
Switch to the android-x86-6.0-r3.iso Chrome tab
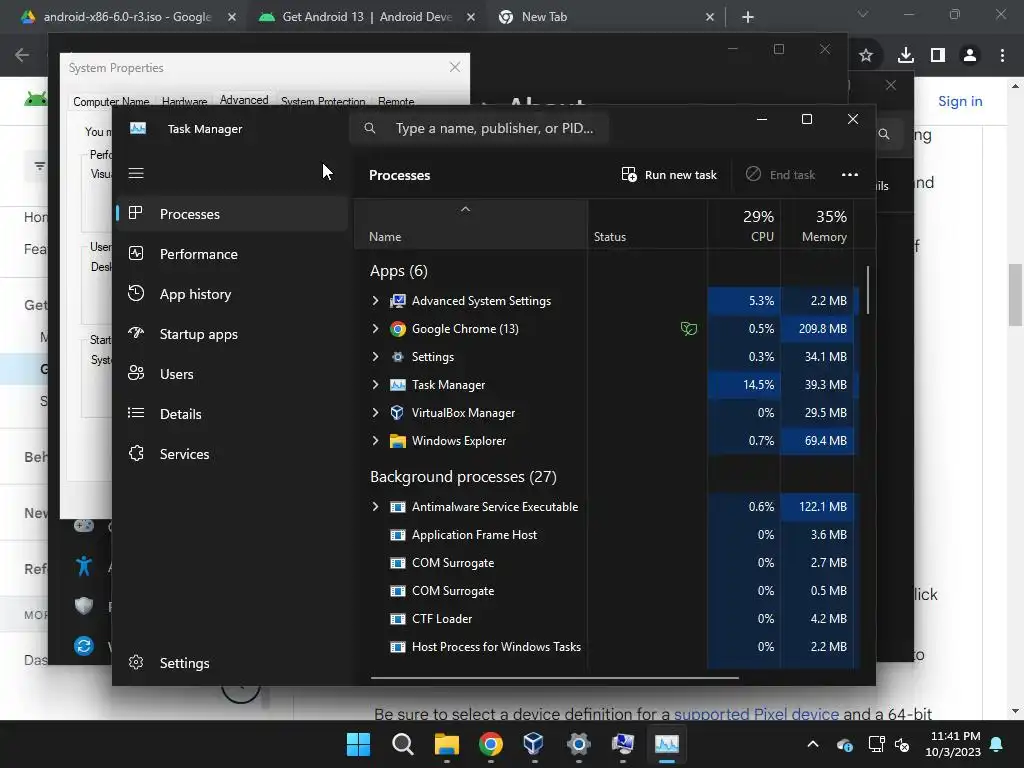[x=127, y=17]
